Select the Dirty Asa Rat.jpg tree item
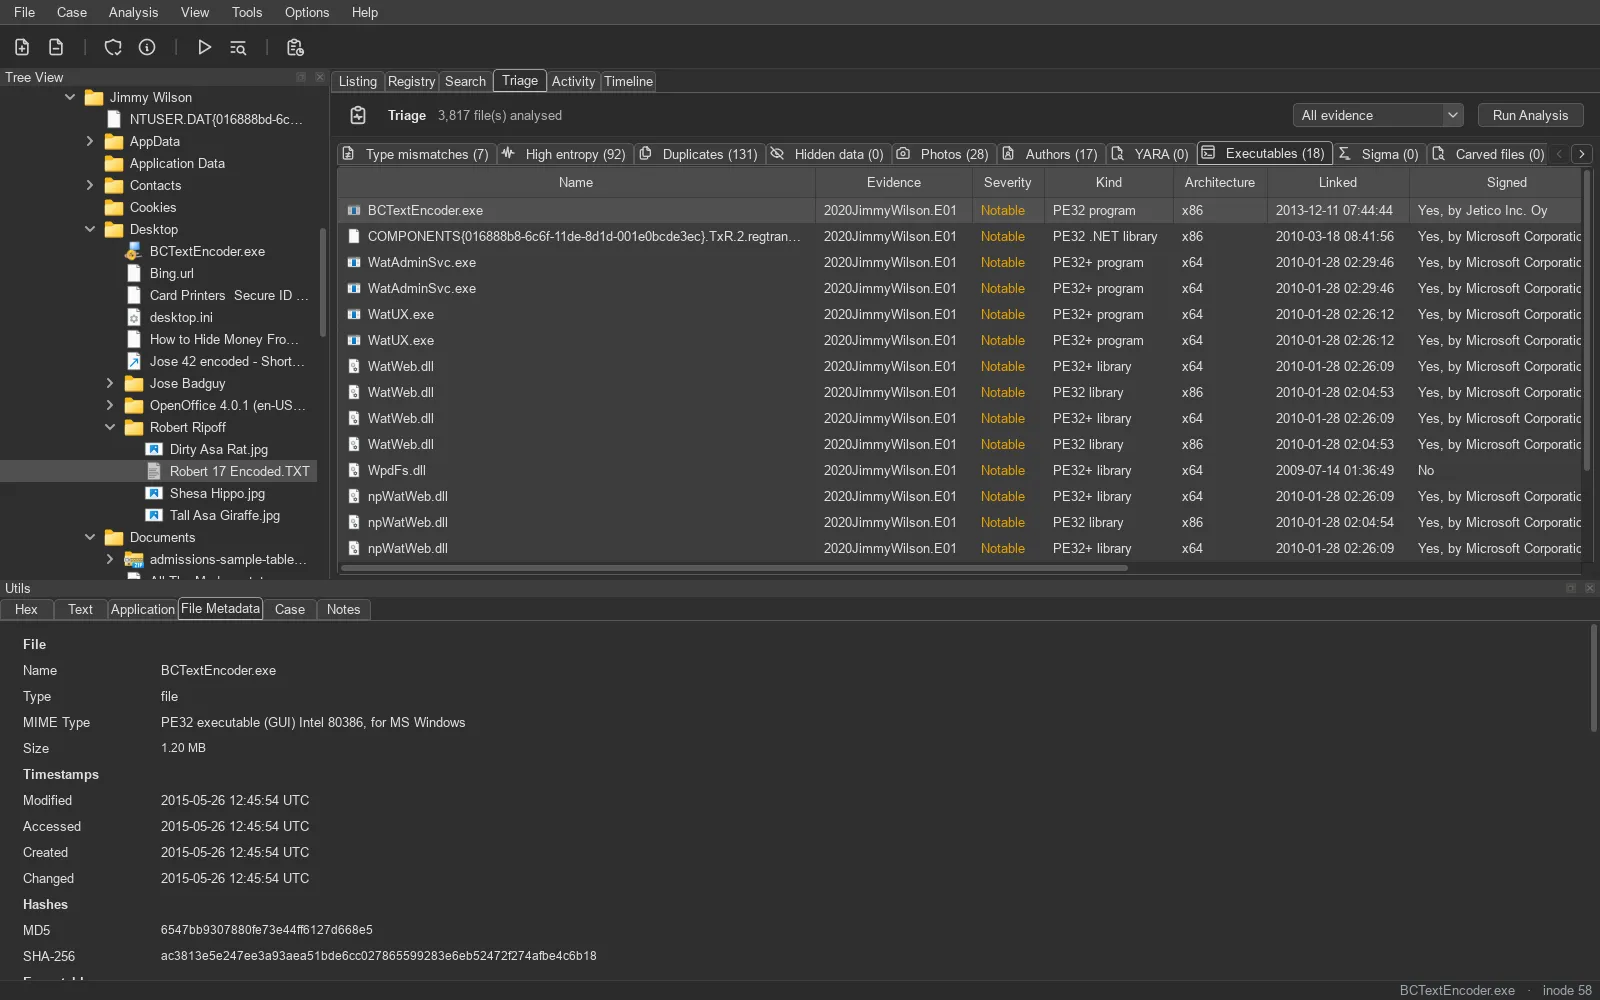The width and height of the screenshot is (1600, 1000). click(218, 449)
